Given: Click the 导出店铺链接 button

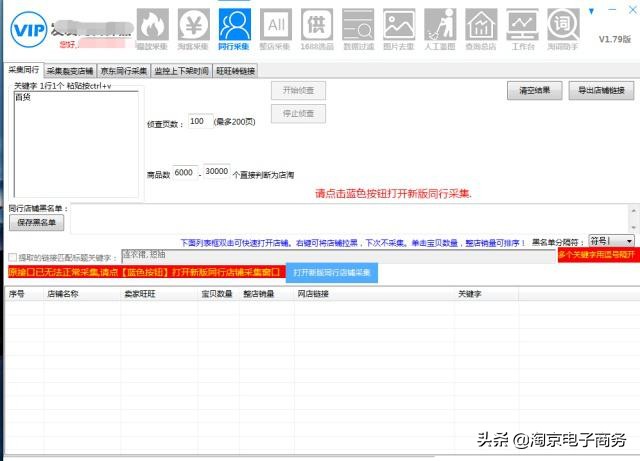Looking at the screenshot, I should pyautogui.click(x=601, y=90).
